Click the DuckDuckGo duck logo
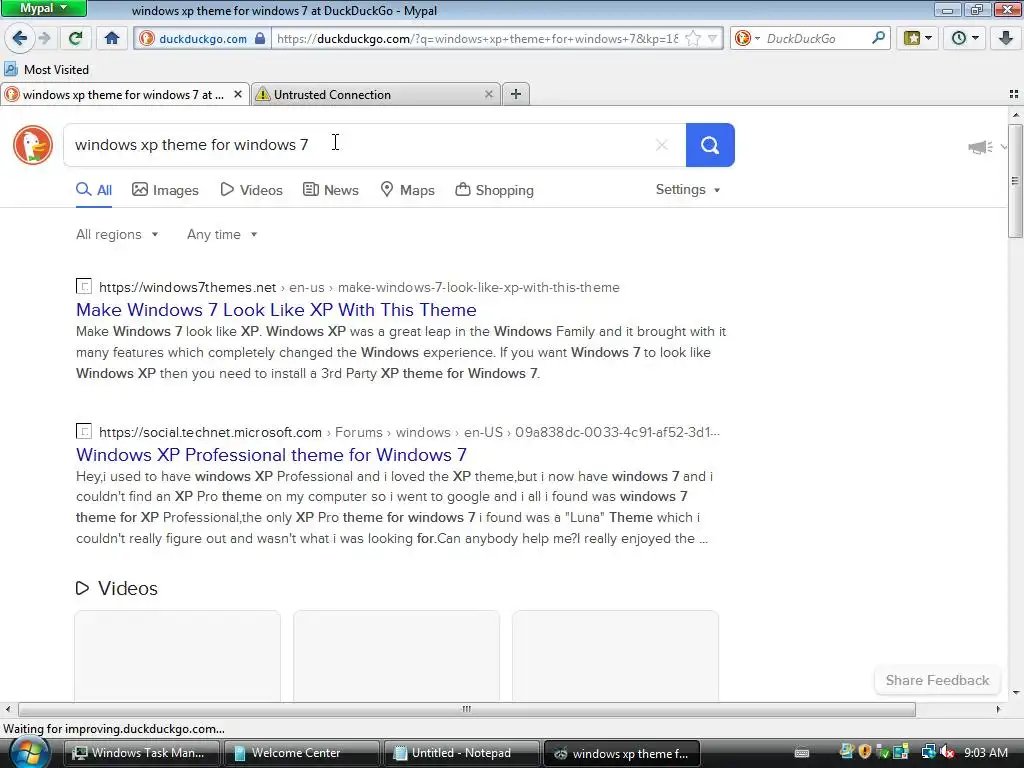Screen dimensions: 1024x768 33,145
